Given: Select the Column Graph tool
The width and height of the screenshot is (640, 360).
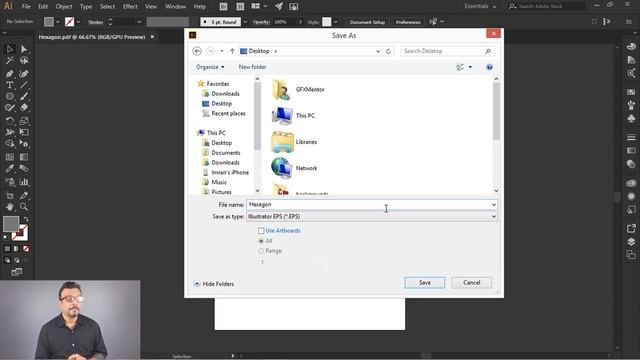Looking at the screenshot, I should coord(24,182).
